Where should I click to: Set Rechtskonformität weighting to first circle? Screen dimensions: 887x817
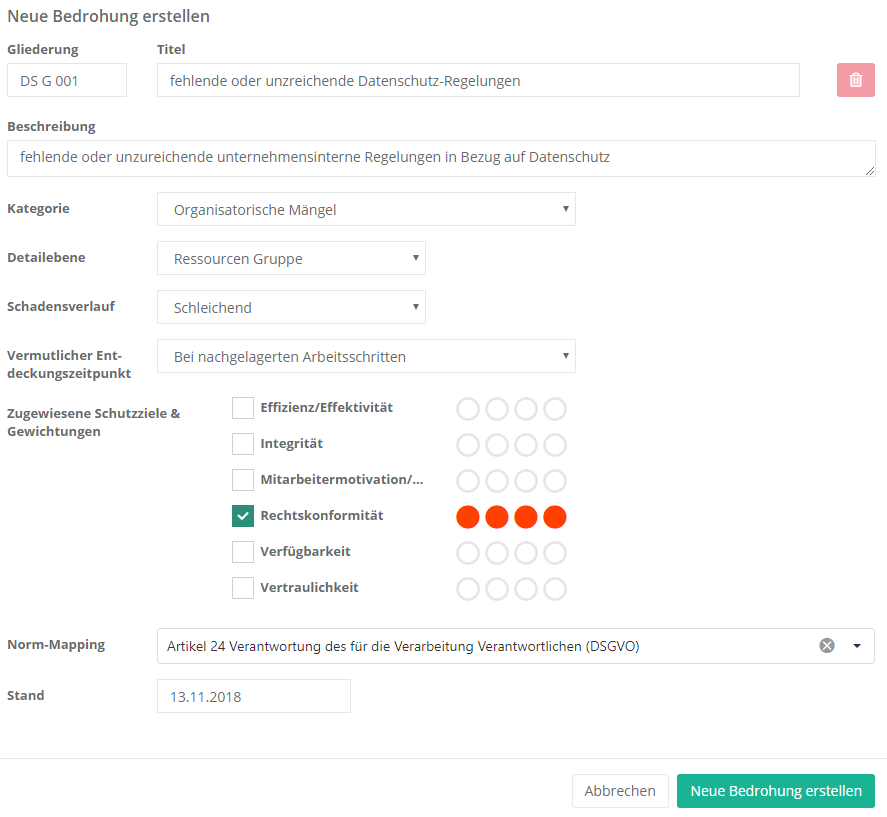[468, 517]
